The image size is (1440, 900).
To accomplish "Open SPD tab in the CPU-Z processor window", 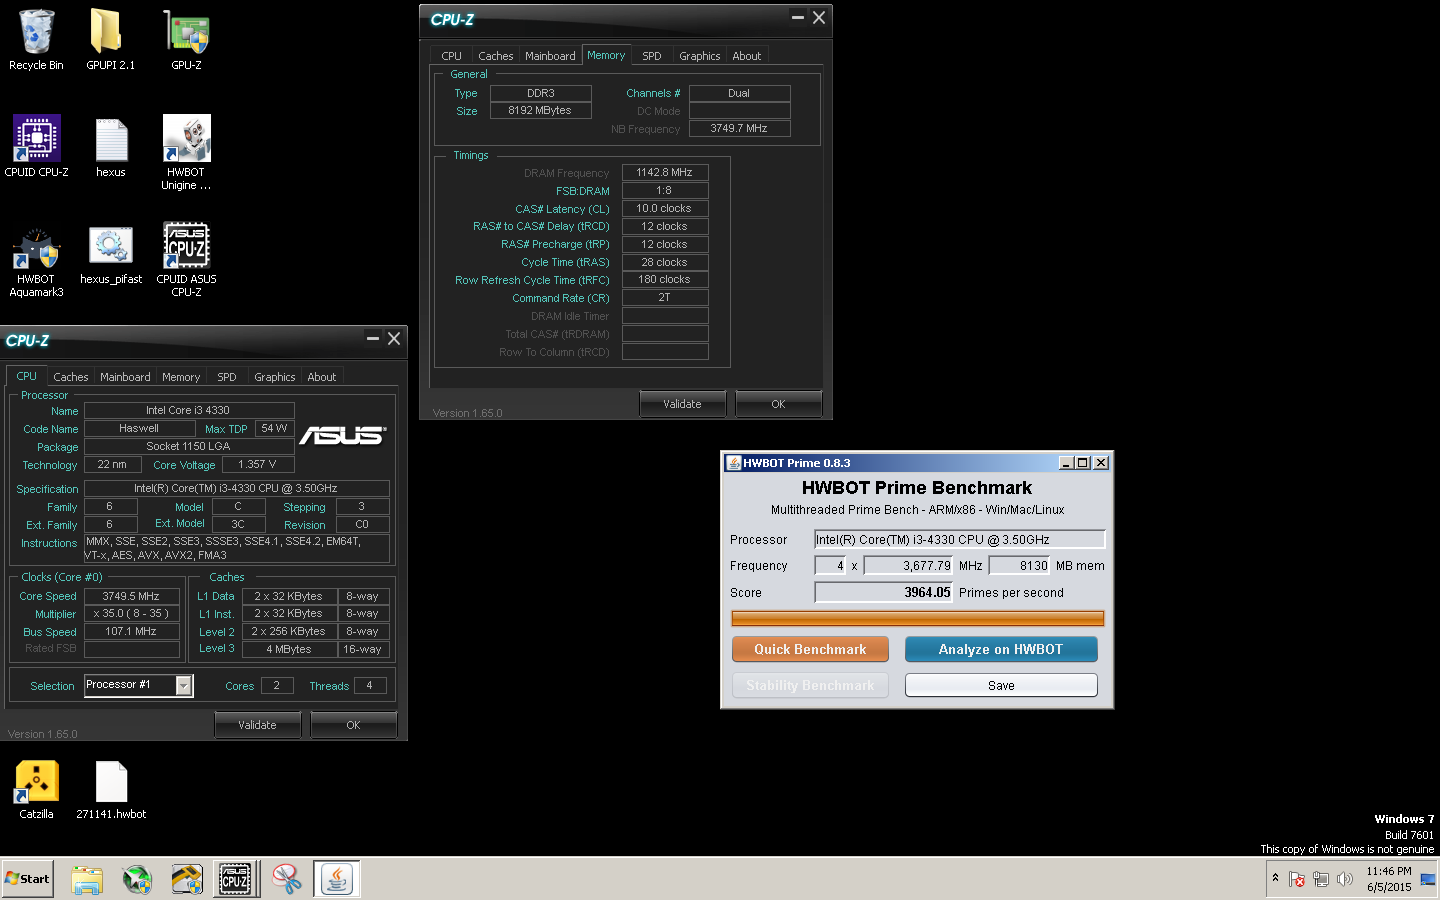I will [x=227, y=377].
